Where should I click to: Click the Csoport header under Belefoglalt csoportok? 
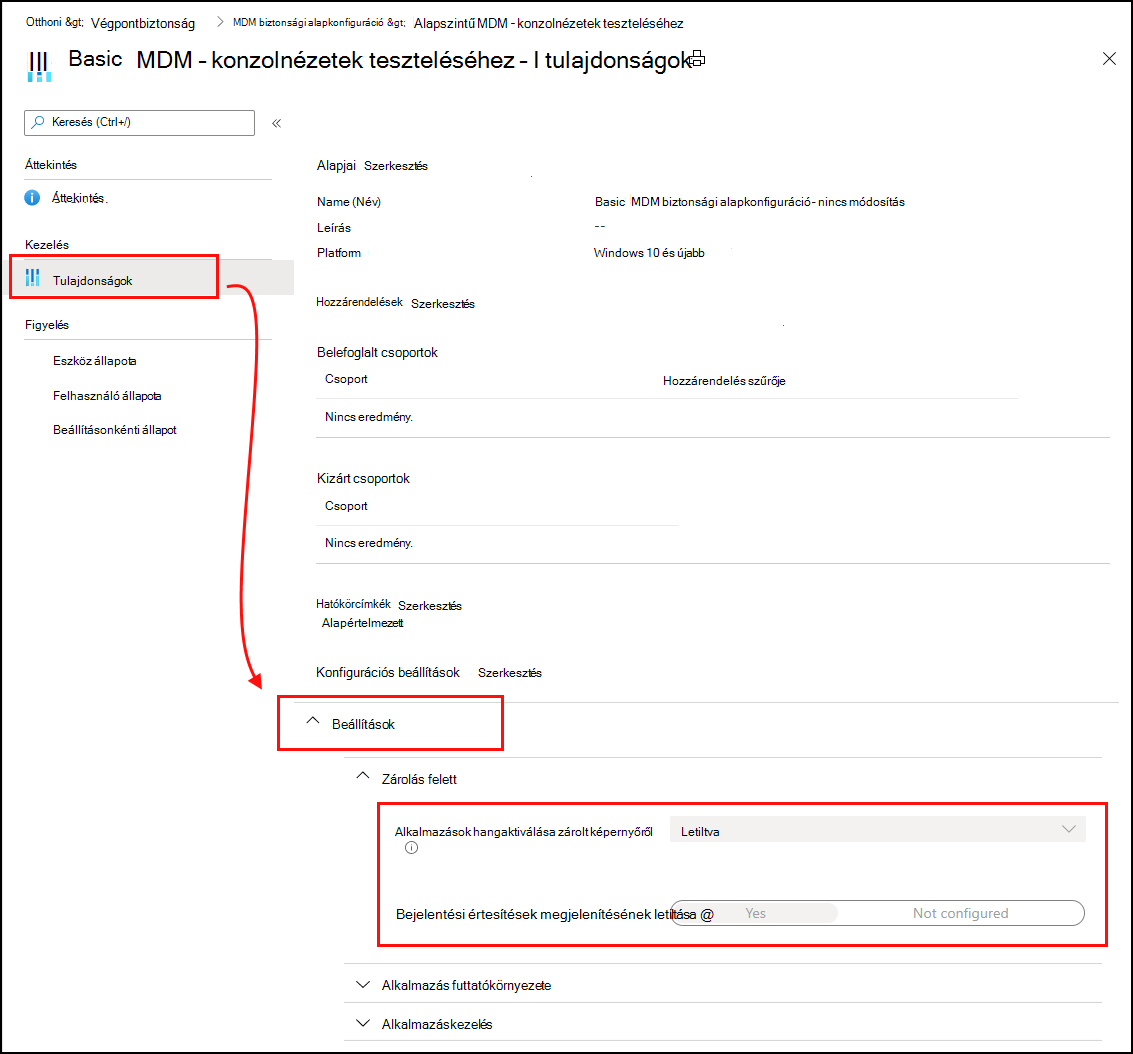(346, 379)
